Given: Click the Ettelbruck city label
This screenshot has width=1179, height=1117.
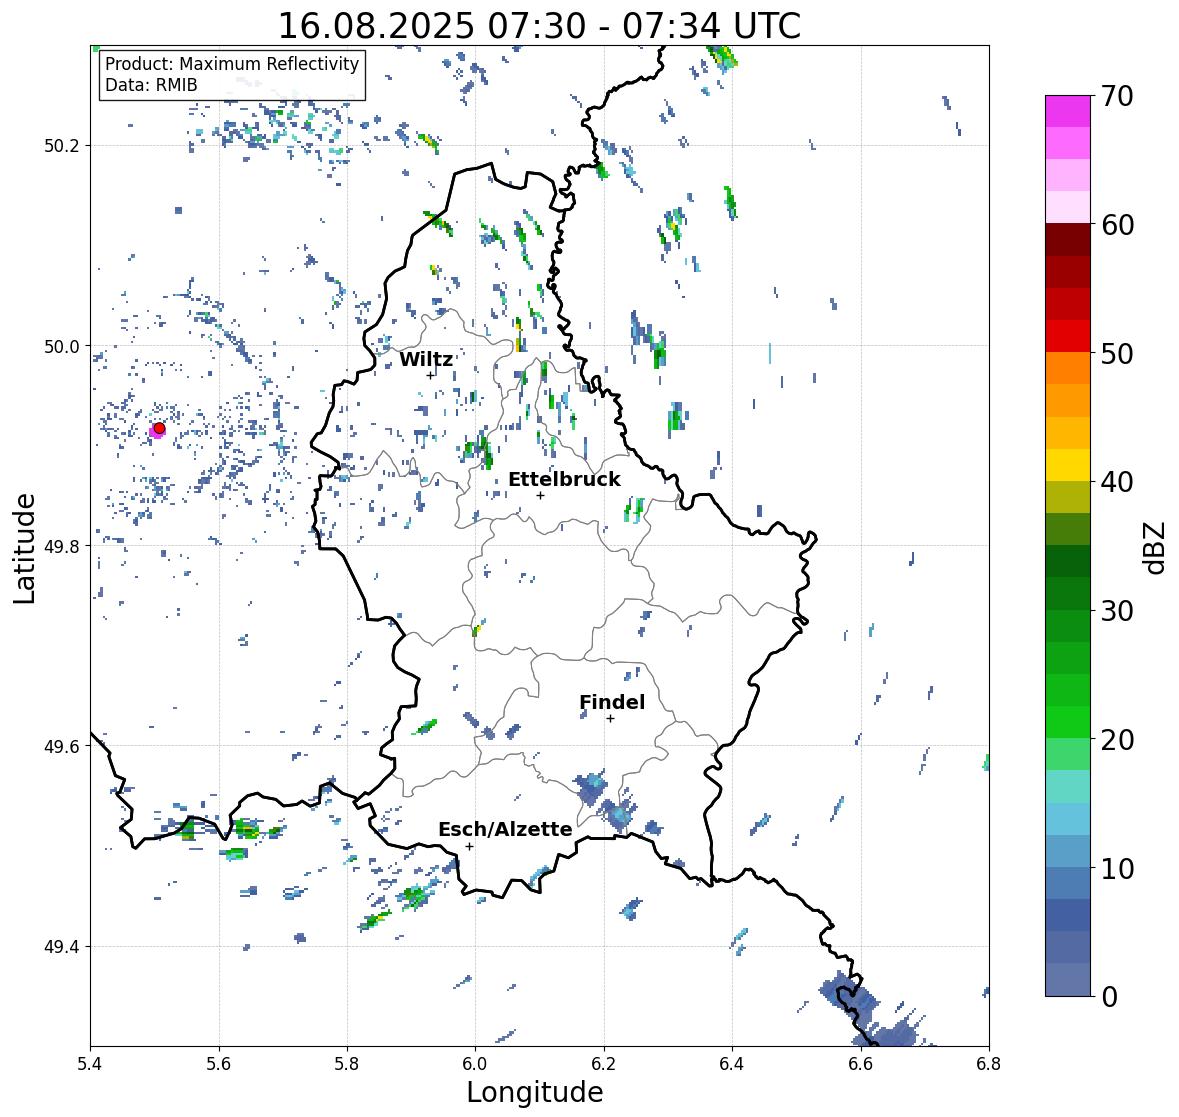Looking at the screenshot, I should point(564,480).
